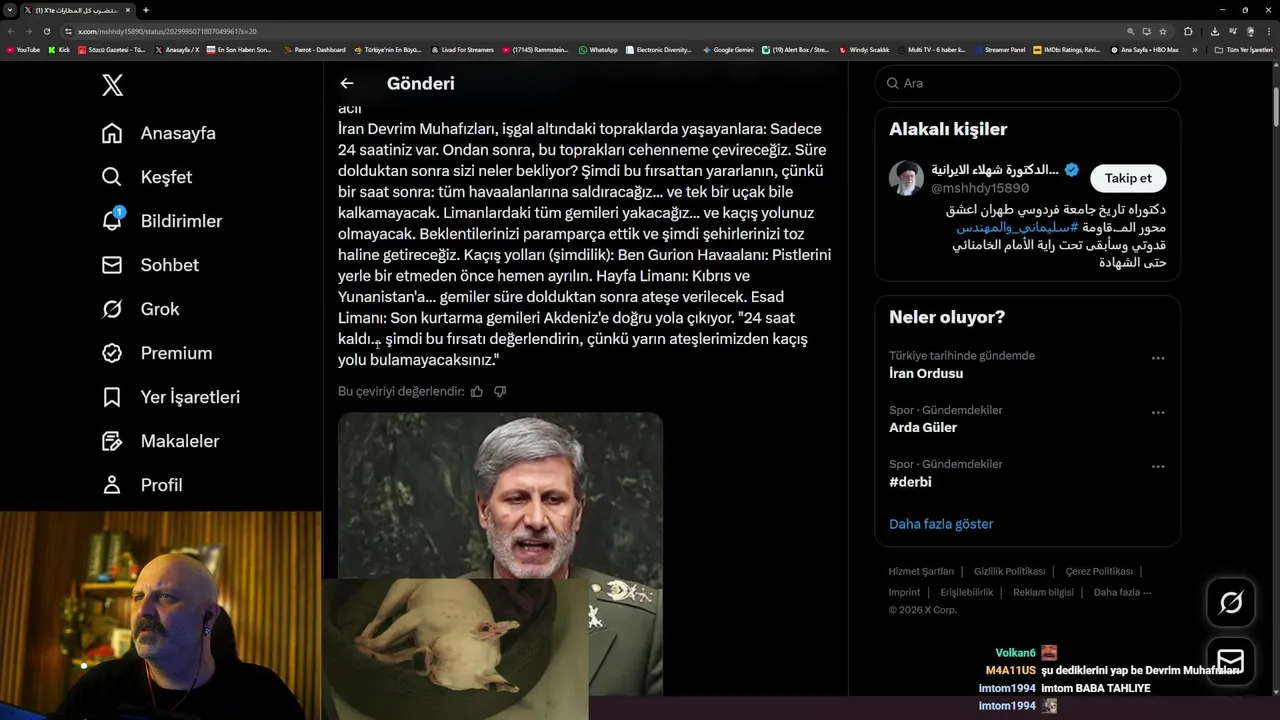The image size is (1280, 720).
Task: Open Bildirimler notifications
Action: click(162, 221)
